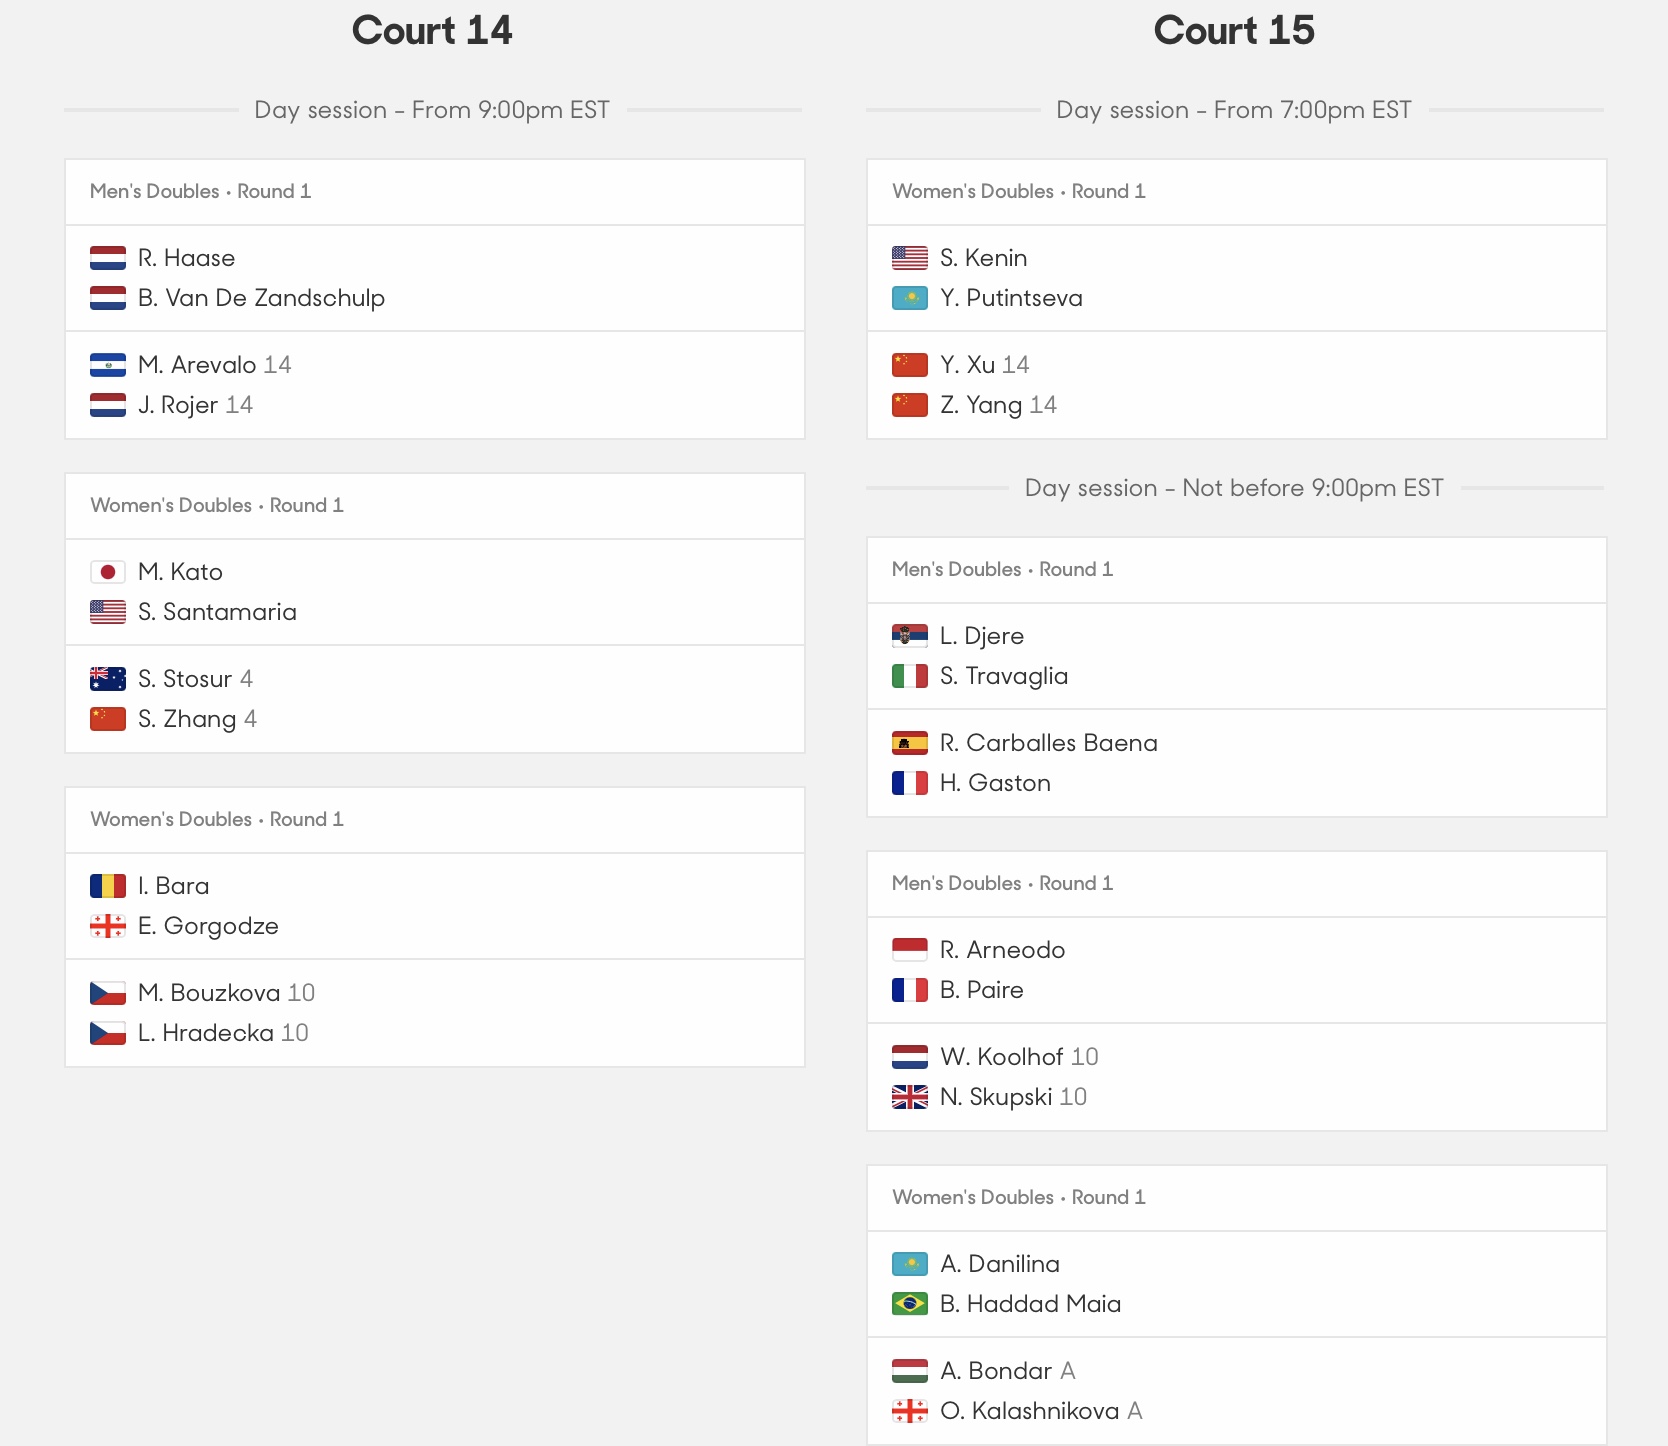Image resolution: width=1668 pixels, height=1446 pixels.
Task: Open player B. Van De Zandschulp
Action: point(261,298)
